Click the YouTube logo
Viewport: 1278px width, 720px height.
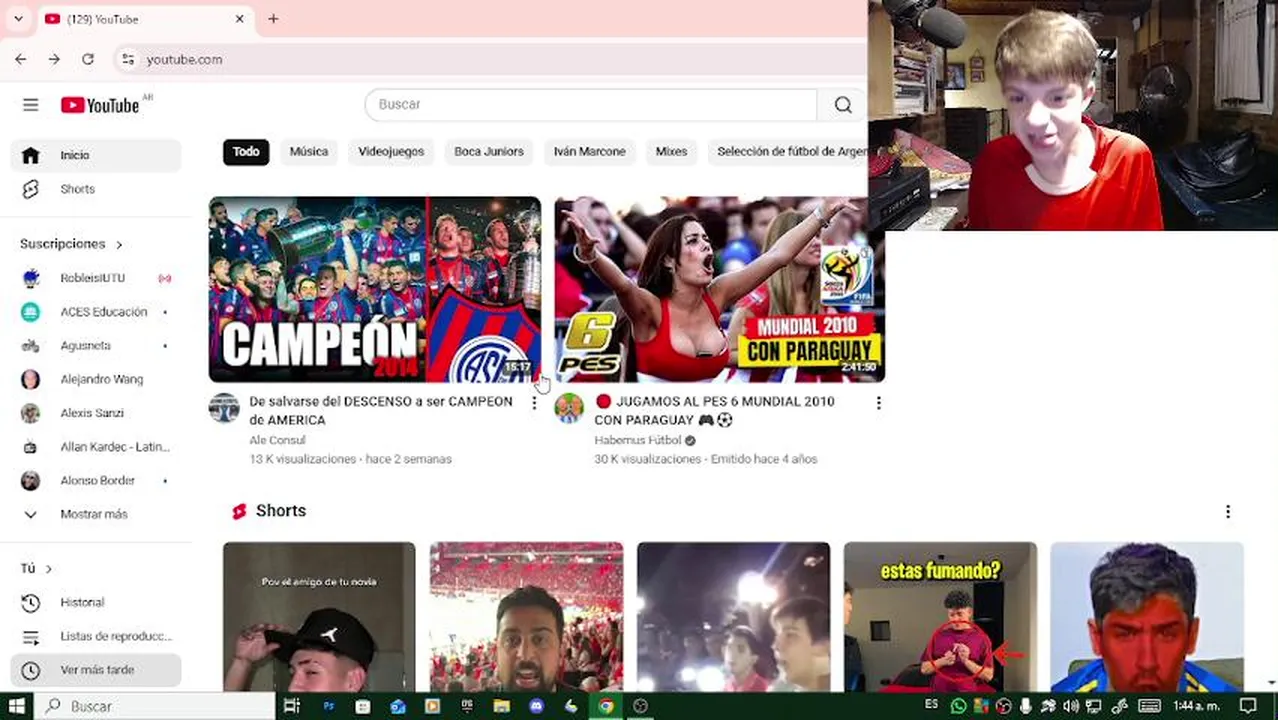100,105
